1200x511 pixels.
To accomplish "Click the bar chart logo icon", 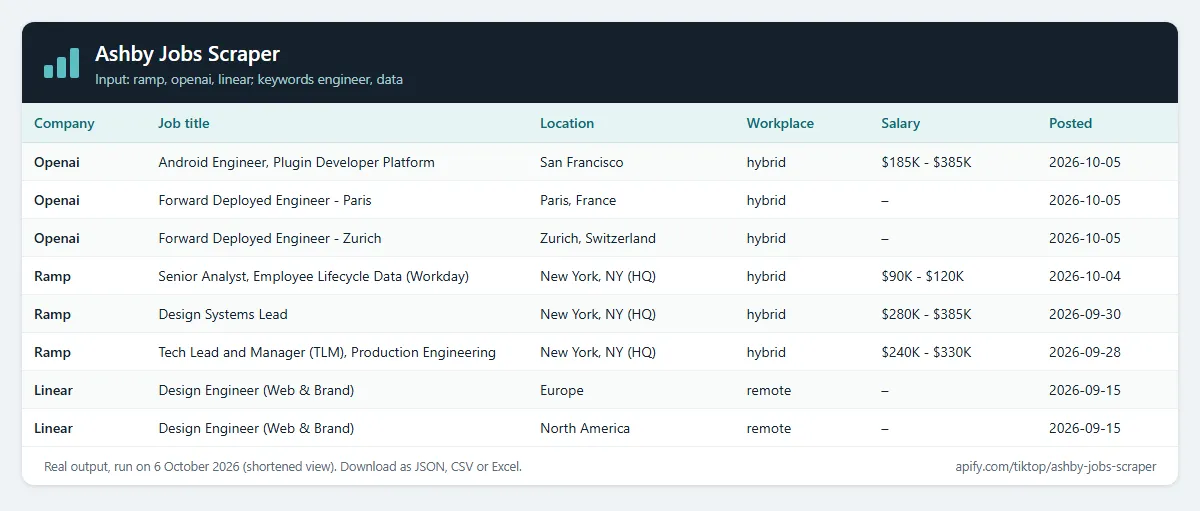I will 61,62.
